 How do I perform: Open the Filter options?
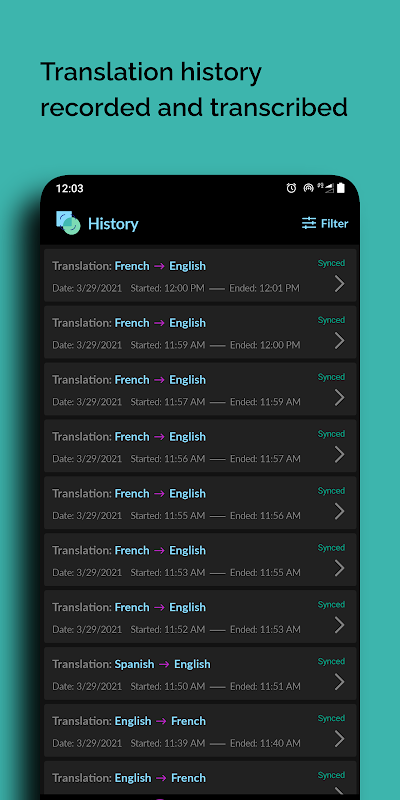point(324,223)
